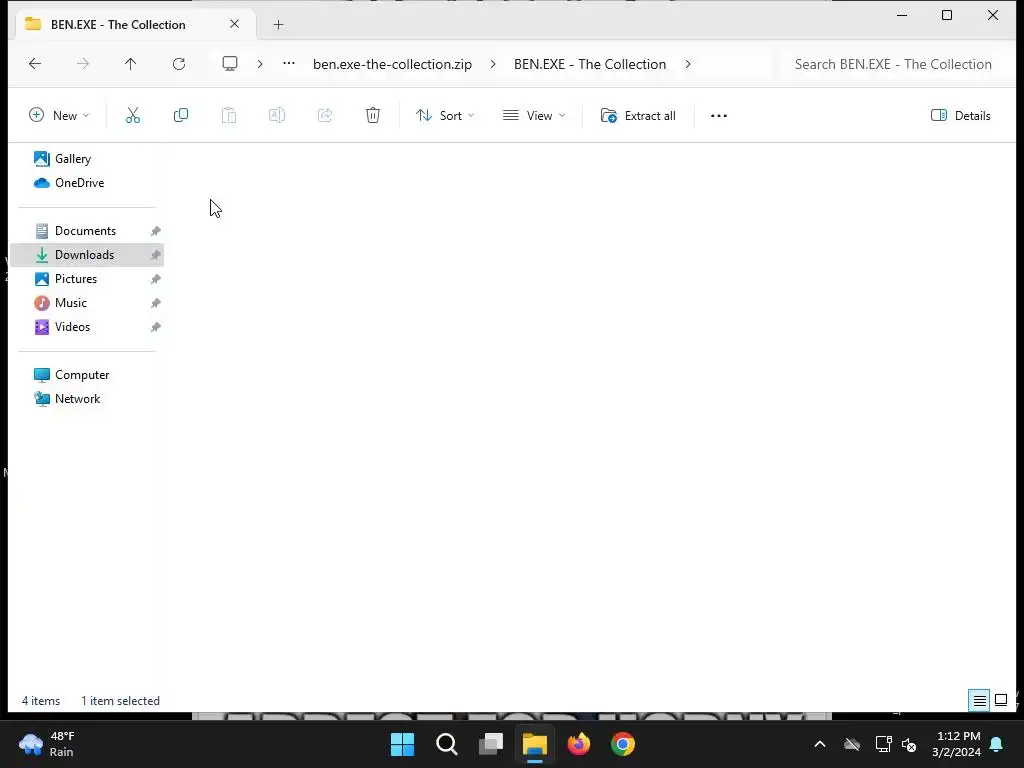This screenshot has height=768, width=1024.
Task: Open the notifications bell
Action: (997, 744)
